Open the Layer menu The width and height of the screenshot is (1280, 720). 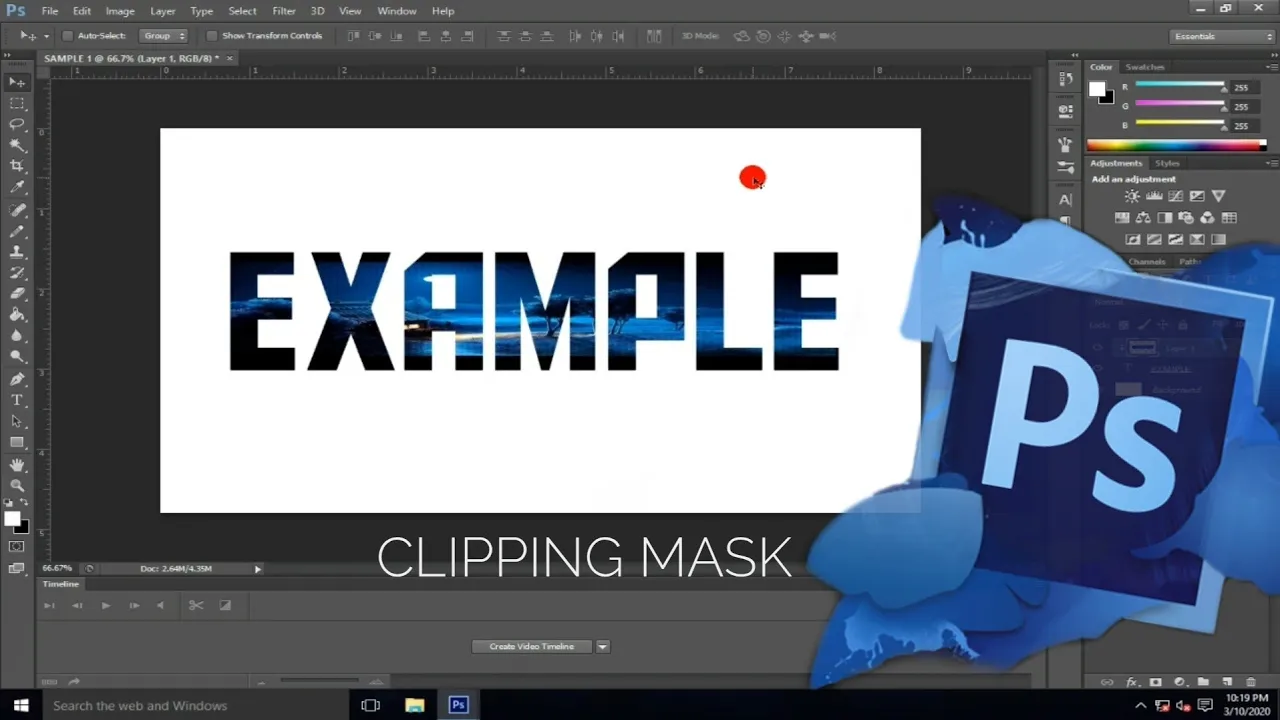click(163, 11)
